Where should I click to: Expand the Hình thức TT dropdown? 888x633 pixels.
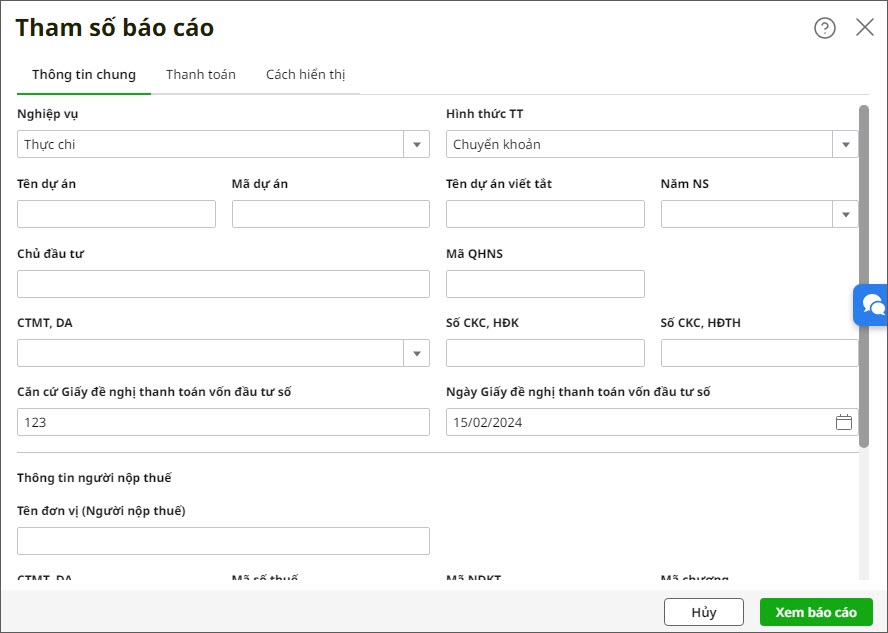click(846, 145)
